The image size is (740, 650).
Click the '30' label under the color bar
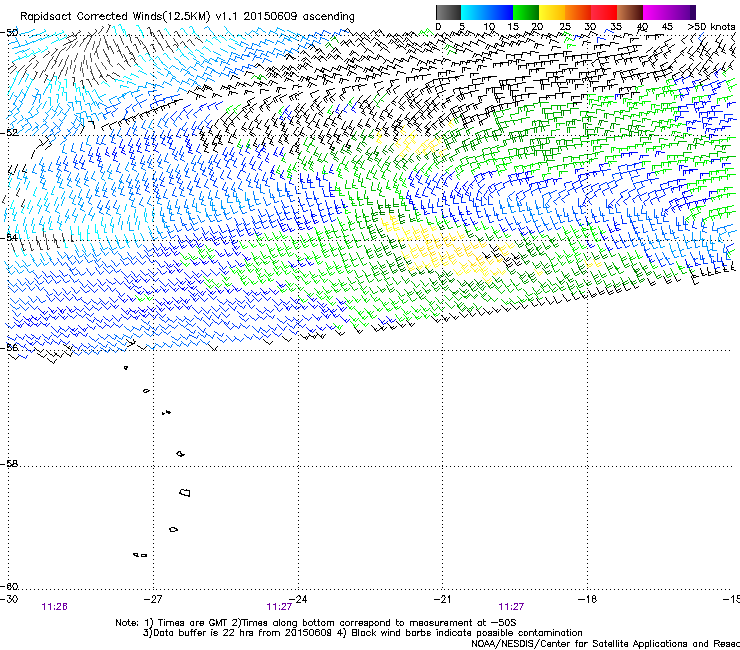coord(590,27)
